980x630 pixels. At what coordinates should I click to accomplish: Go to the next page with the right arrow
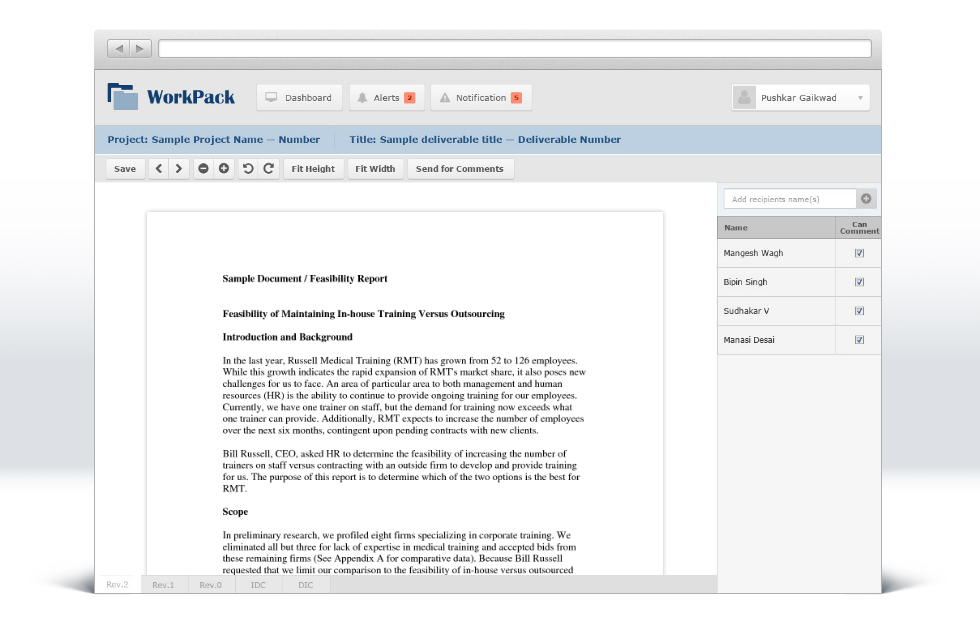coord(177,168)
